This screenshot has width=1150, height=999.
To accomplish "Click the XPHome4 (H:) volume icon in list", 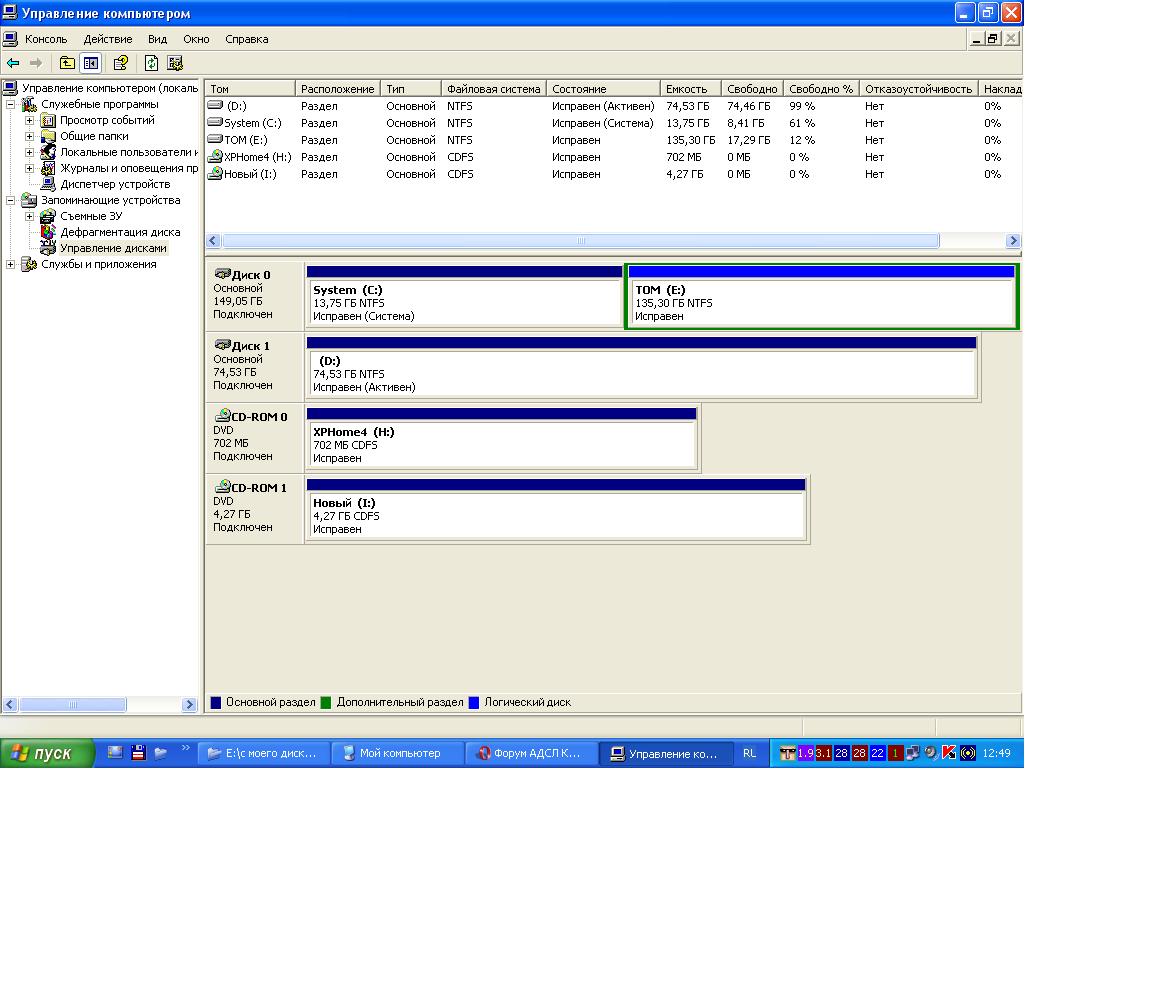I will (215, 157).
